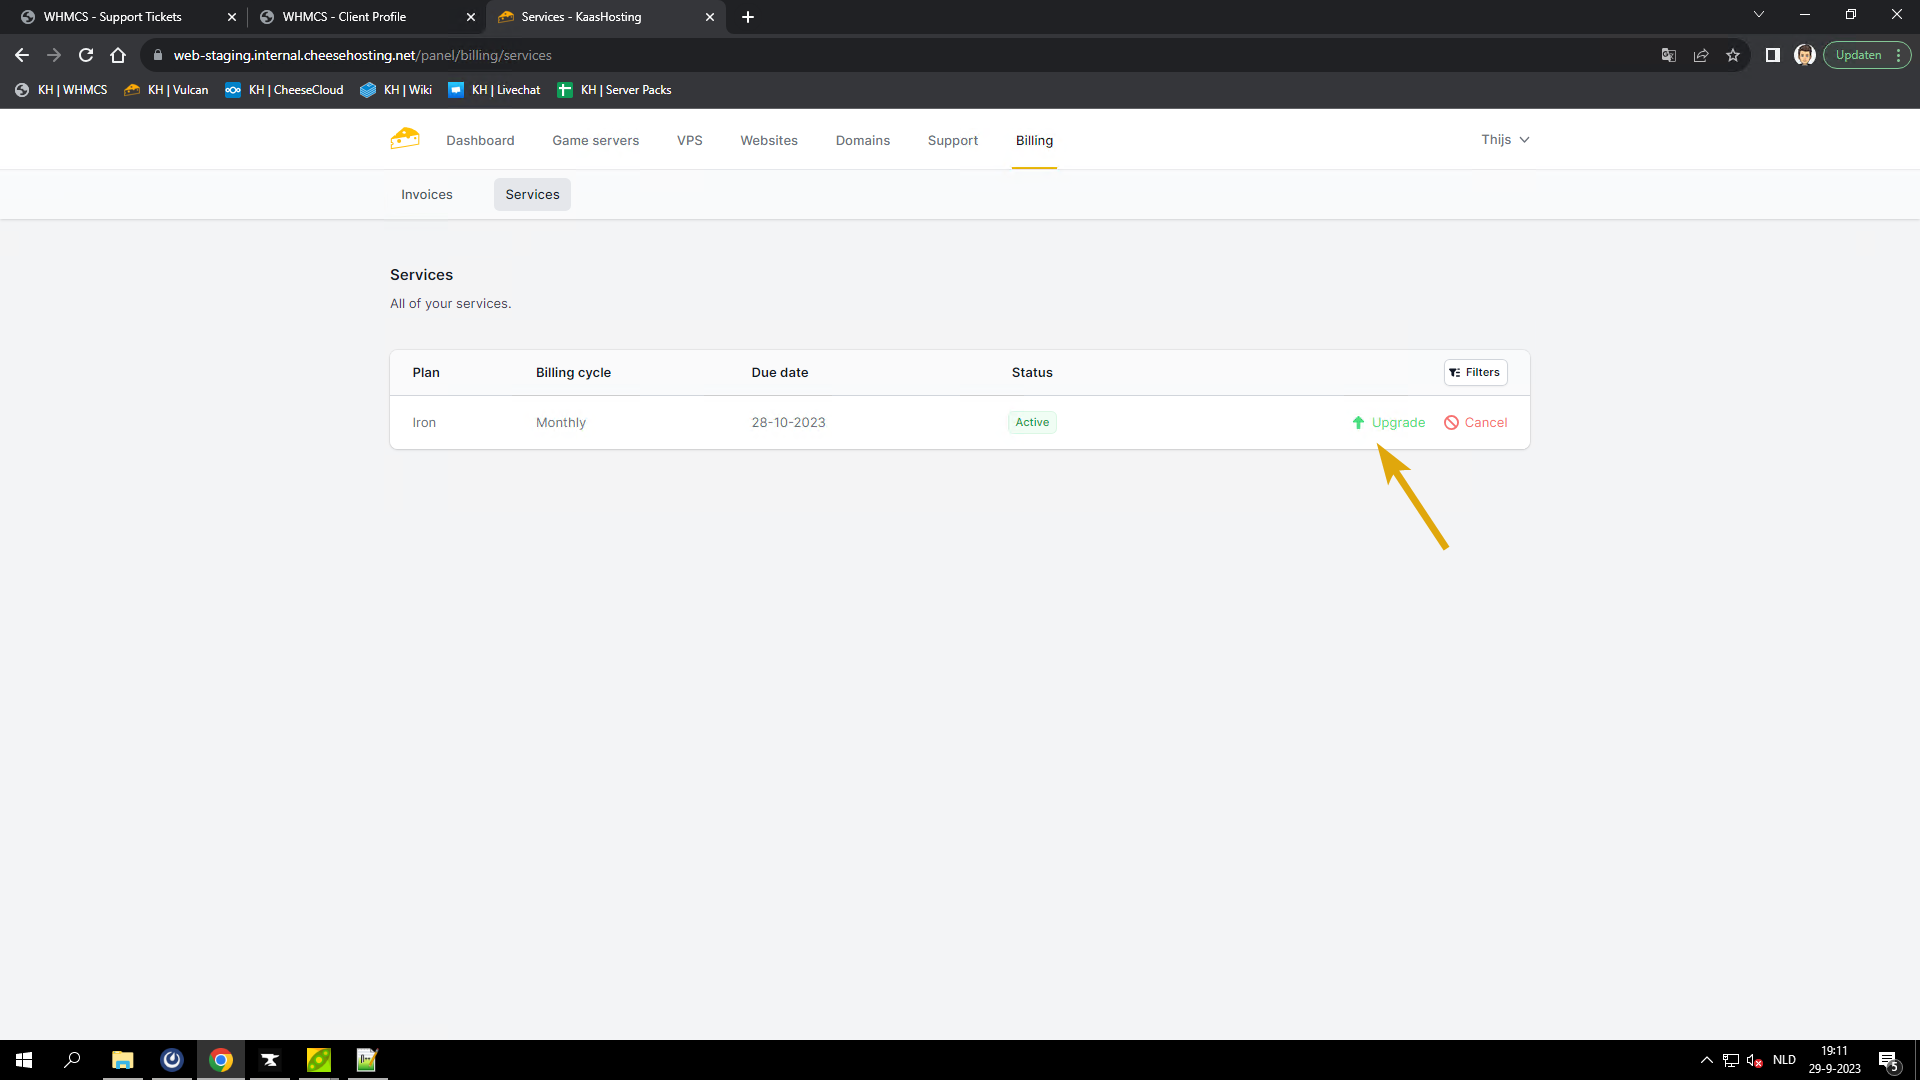Open the KH | Livechat bookmark

coord(495,90)
